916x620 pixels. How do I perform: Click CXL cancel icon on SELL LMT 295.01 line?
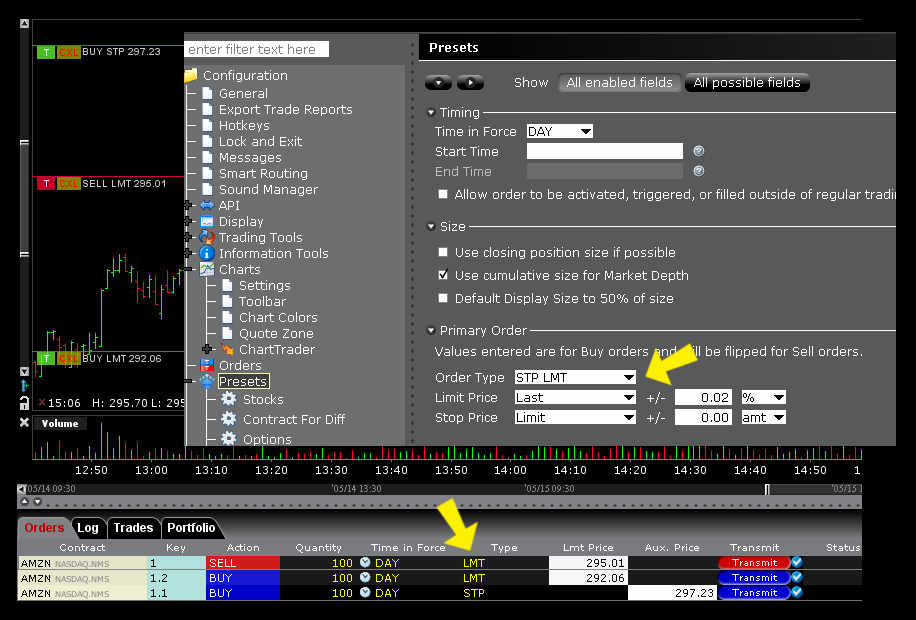click(x=68, y=183)
